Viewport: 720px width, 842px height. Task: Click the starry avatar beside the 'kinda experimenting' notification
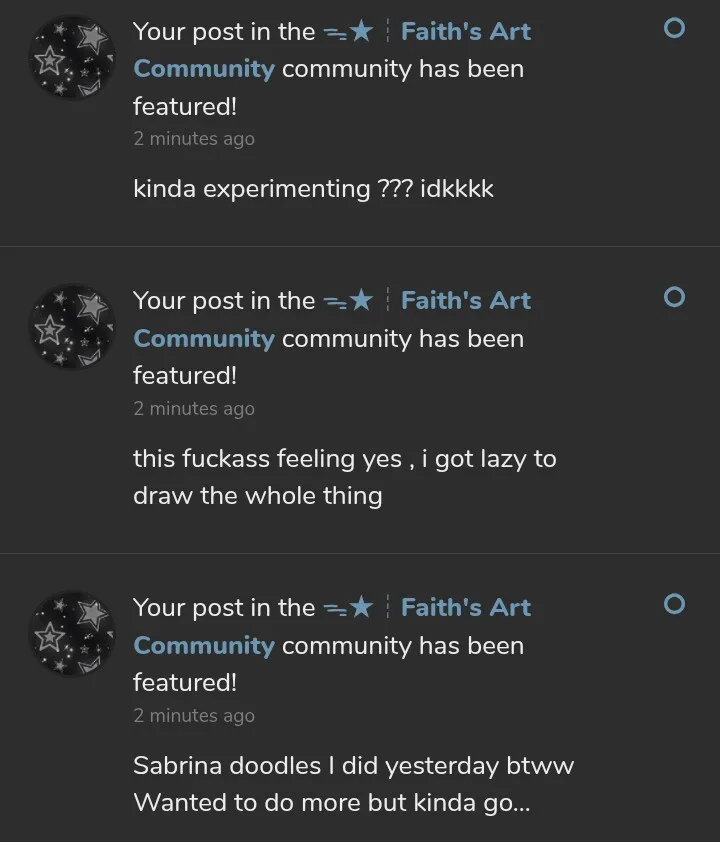point(71,57)
